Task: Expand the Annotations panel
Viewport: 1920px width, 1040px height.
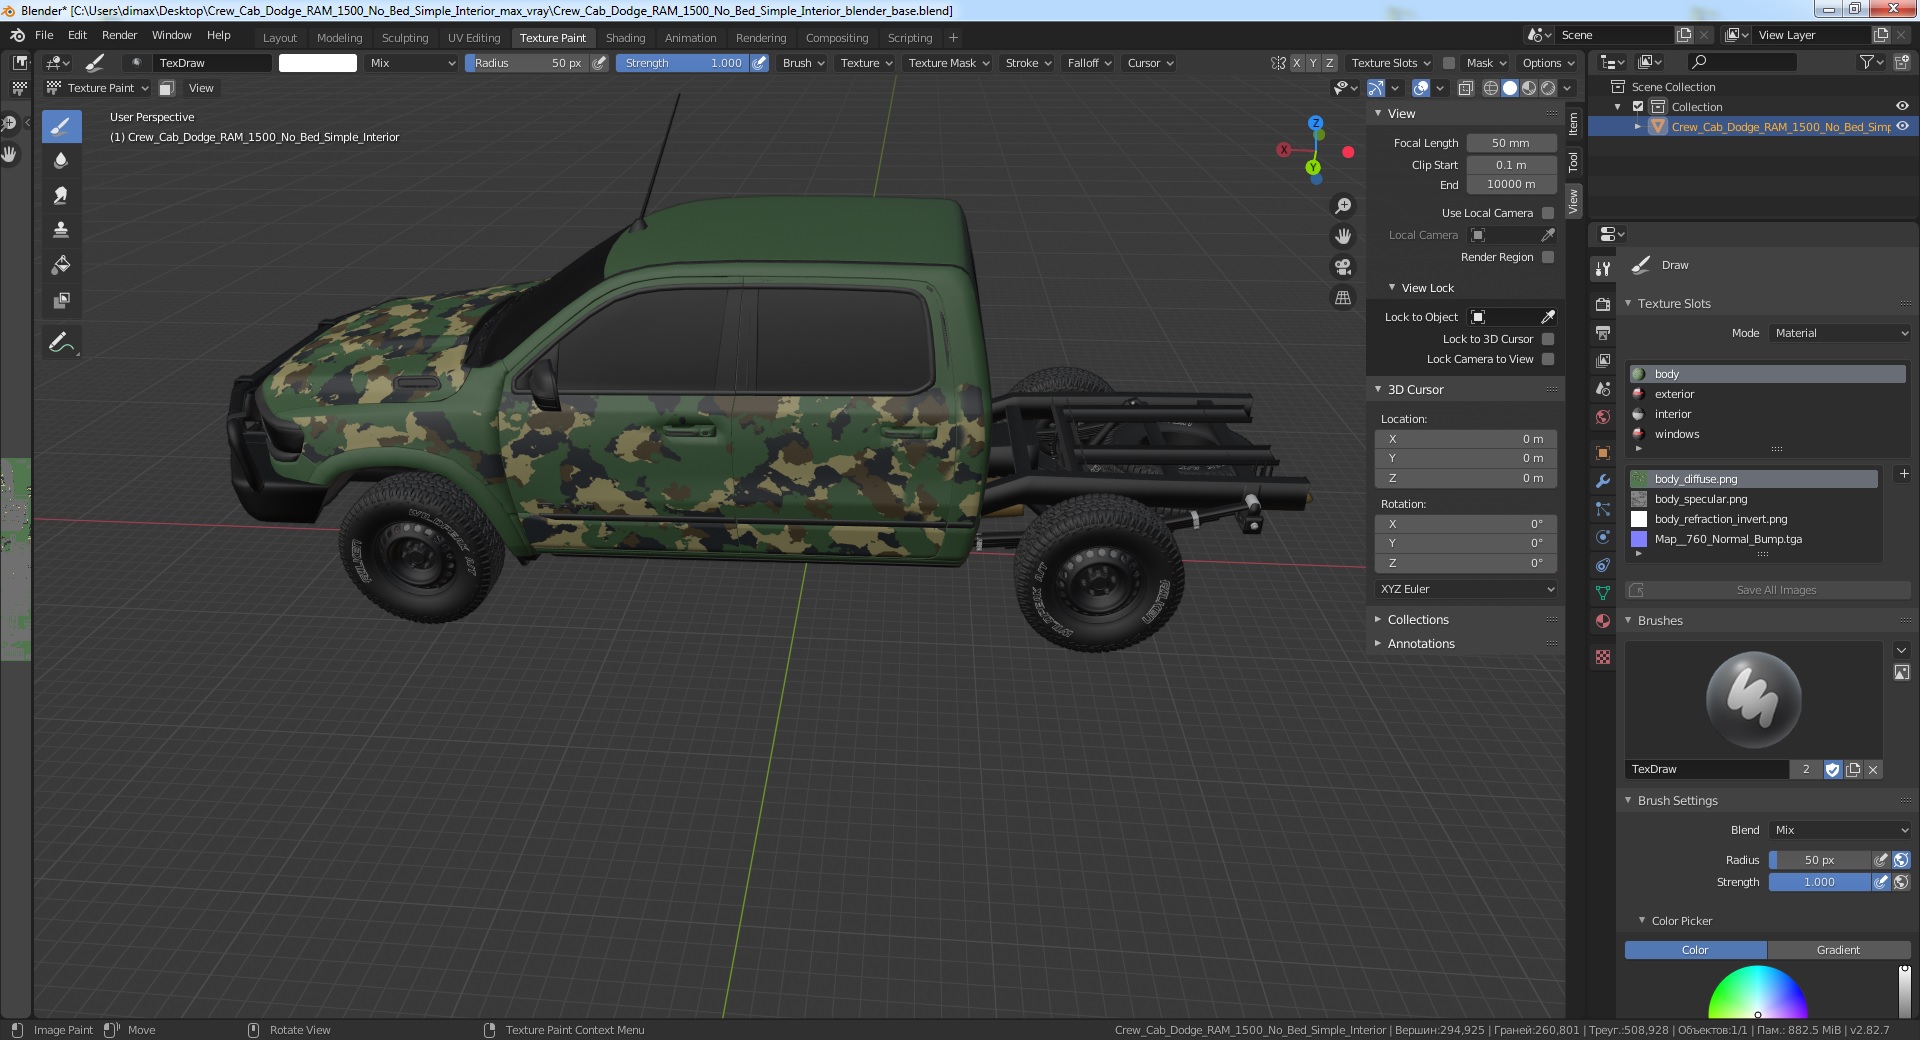Action: 1420,644
